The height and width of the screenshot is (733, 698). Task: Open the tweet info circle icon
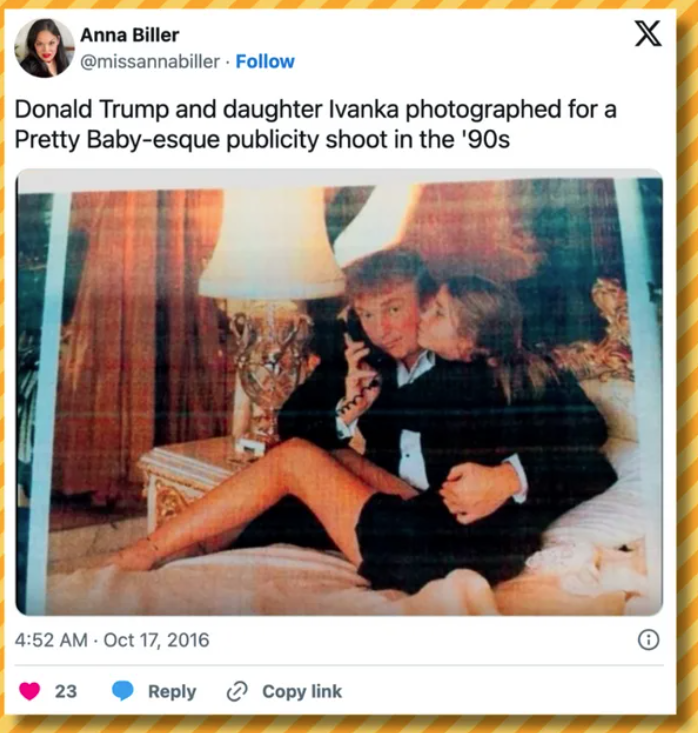tap(648, 640)
